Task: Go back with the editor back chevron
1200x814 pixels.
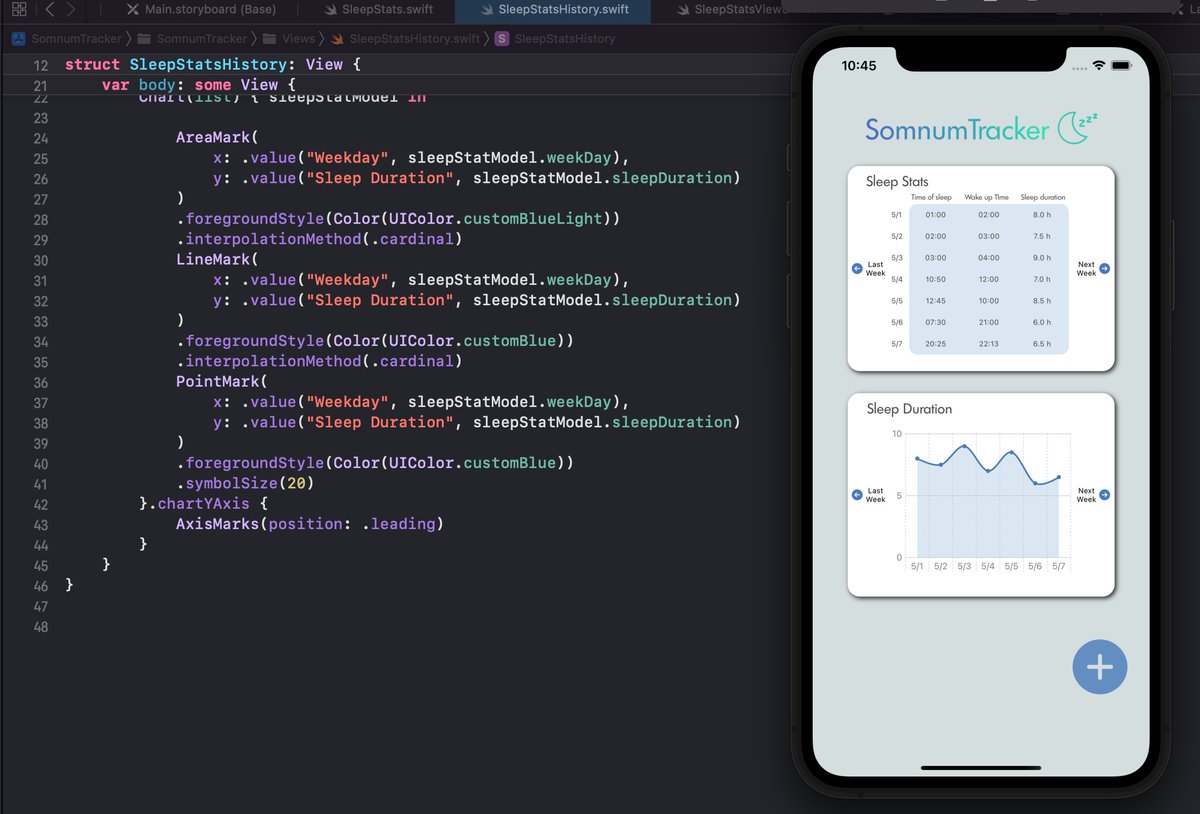Action: [x=50, y=10]
